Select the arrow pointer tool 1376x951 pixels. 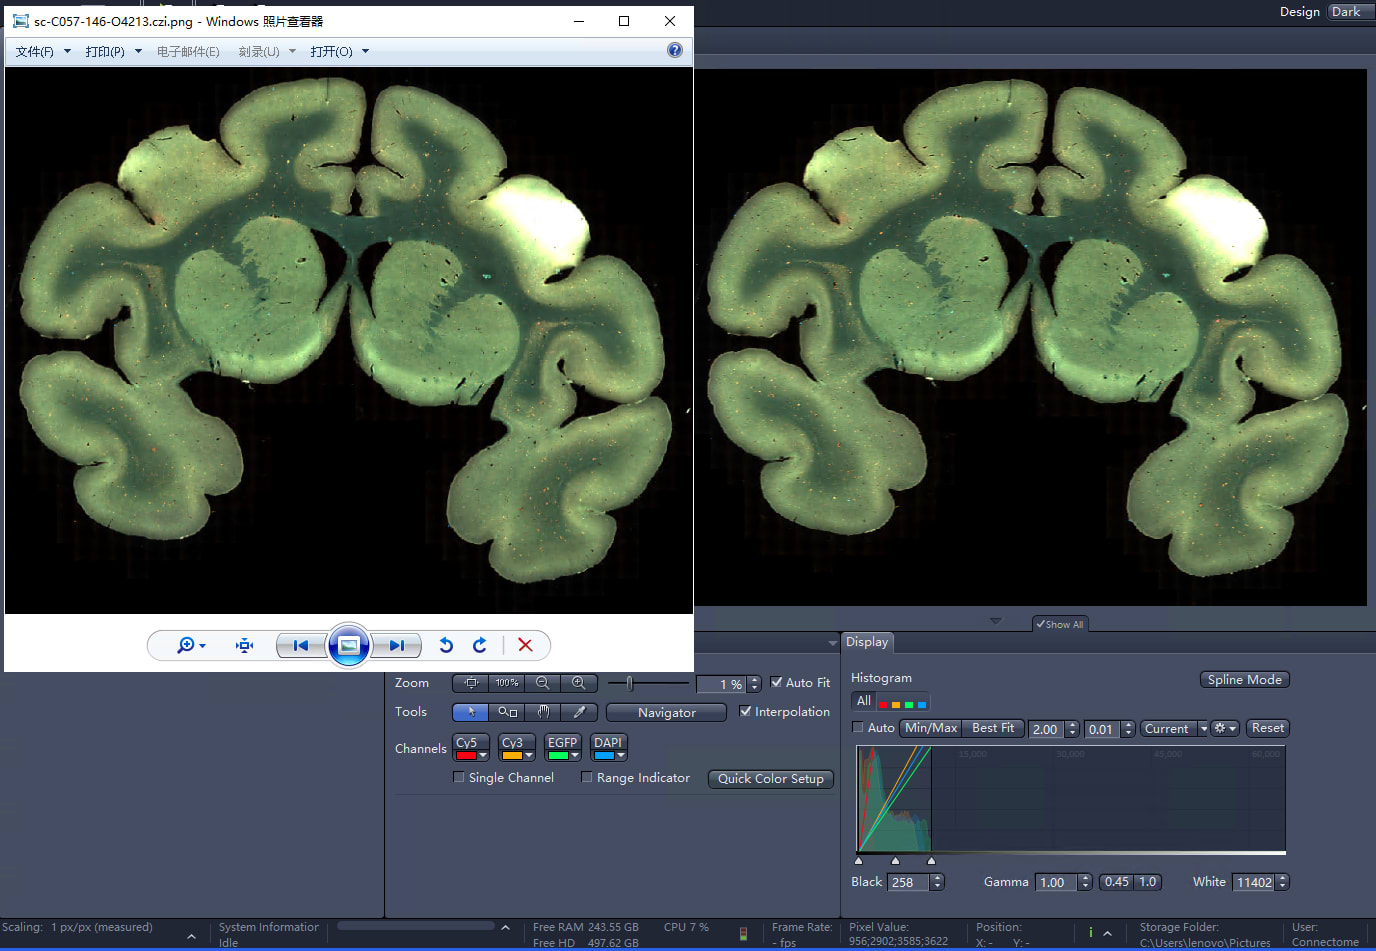[470, 712]
